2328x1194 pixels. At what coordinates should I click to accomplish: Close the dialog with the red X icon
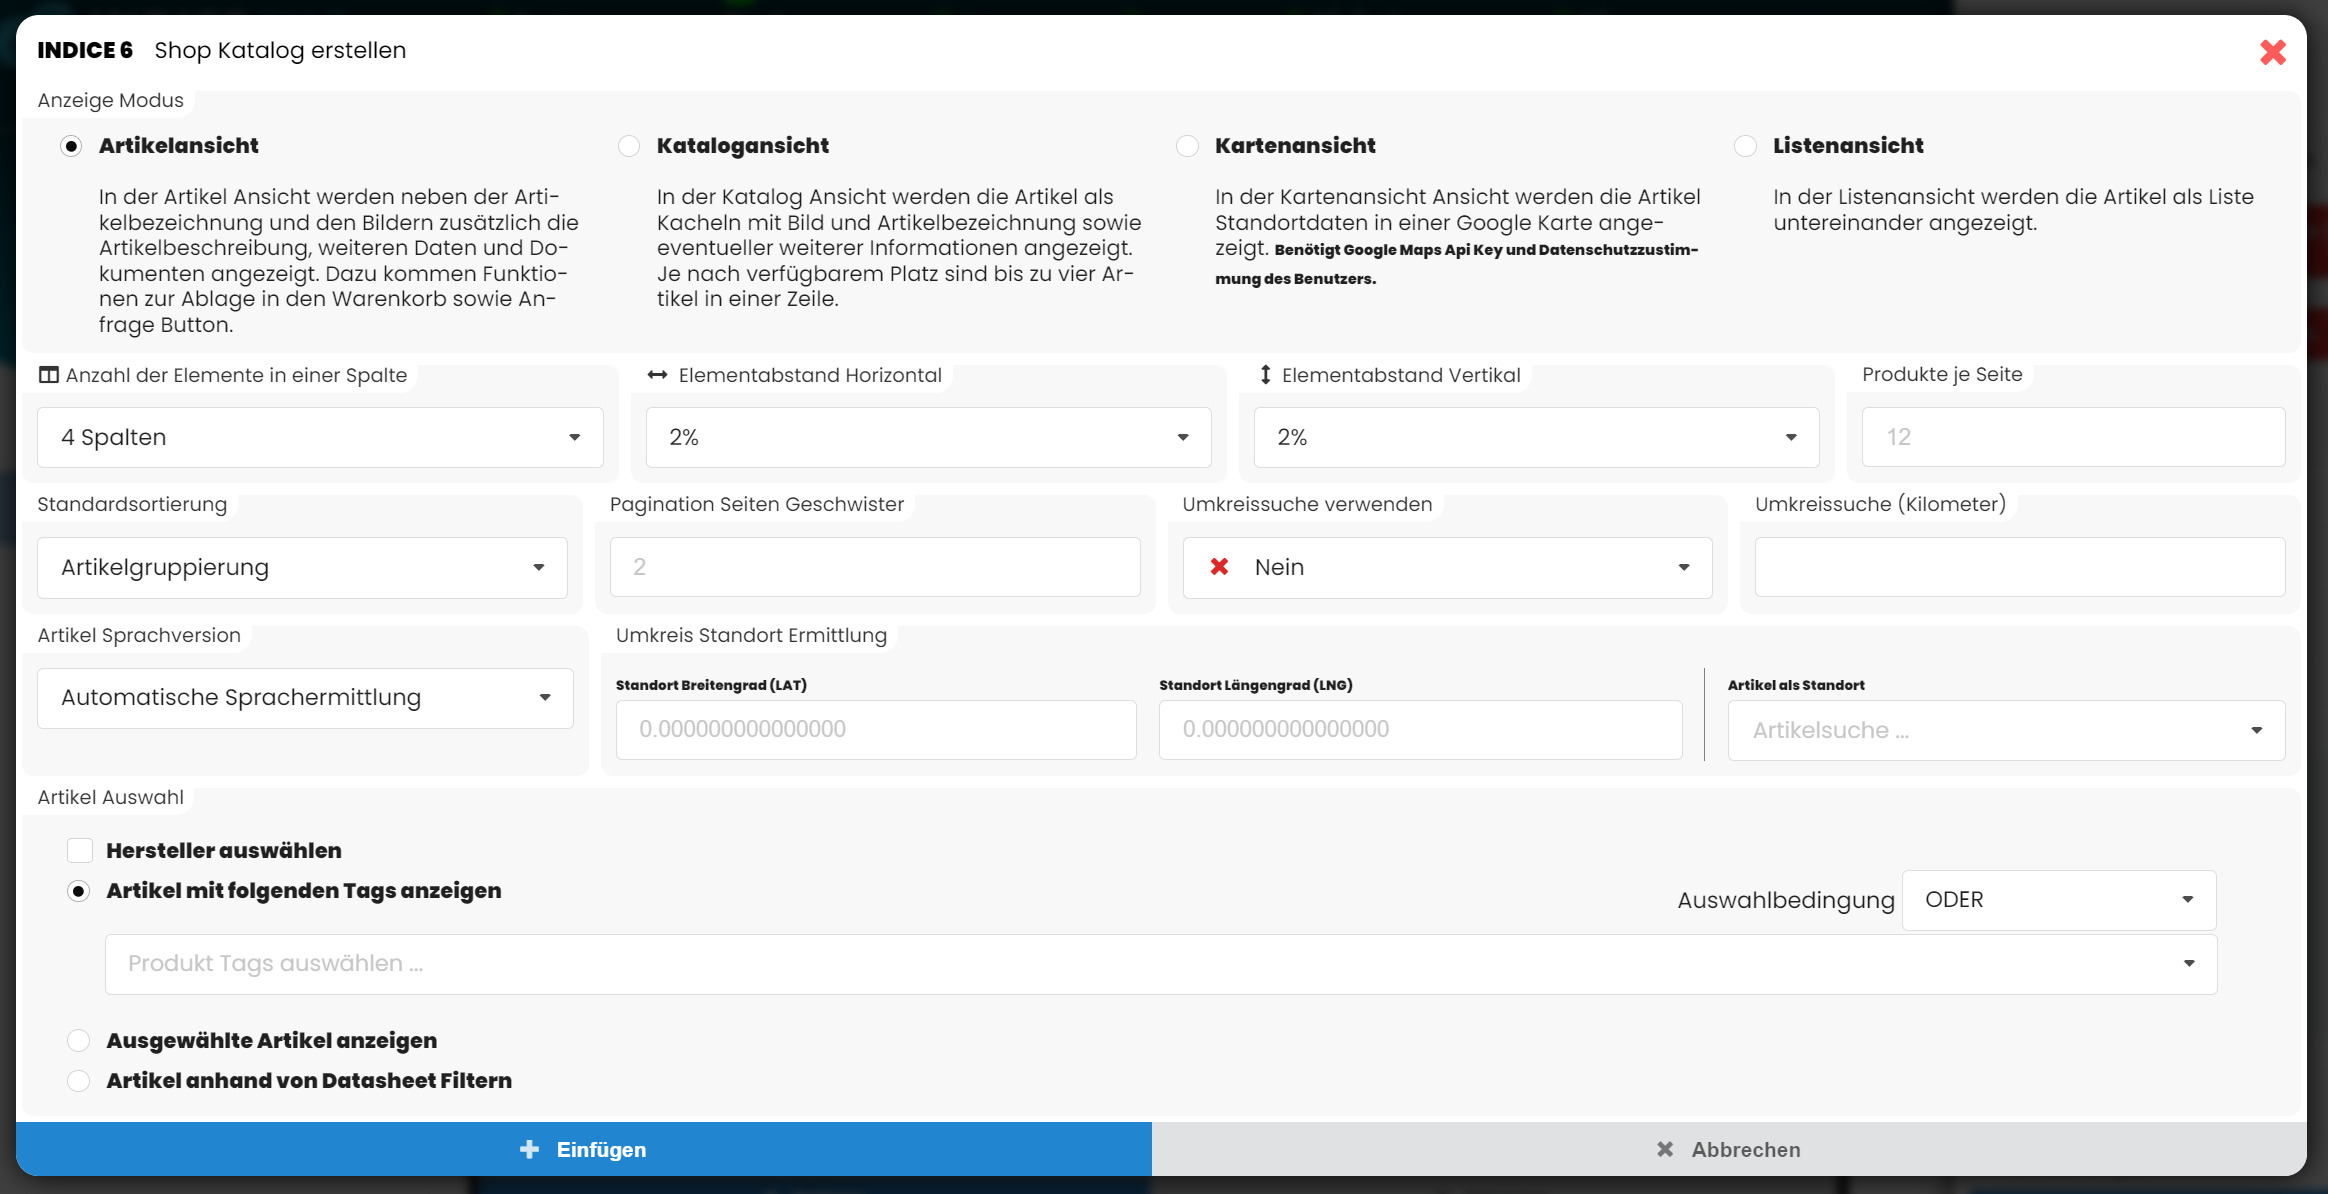click(x=2272, y=52)
